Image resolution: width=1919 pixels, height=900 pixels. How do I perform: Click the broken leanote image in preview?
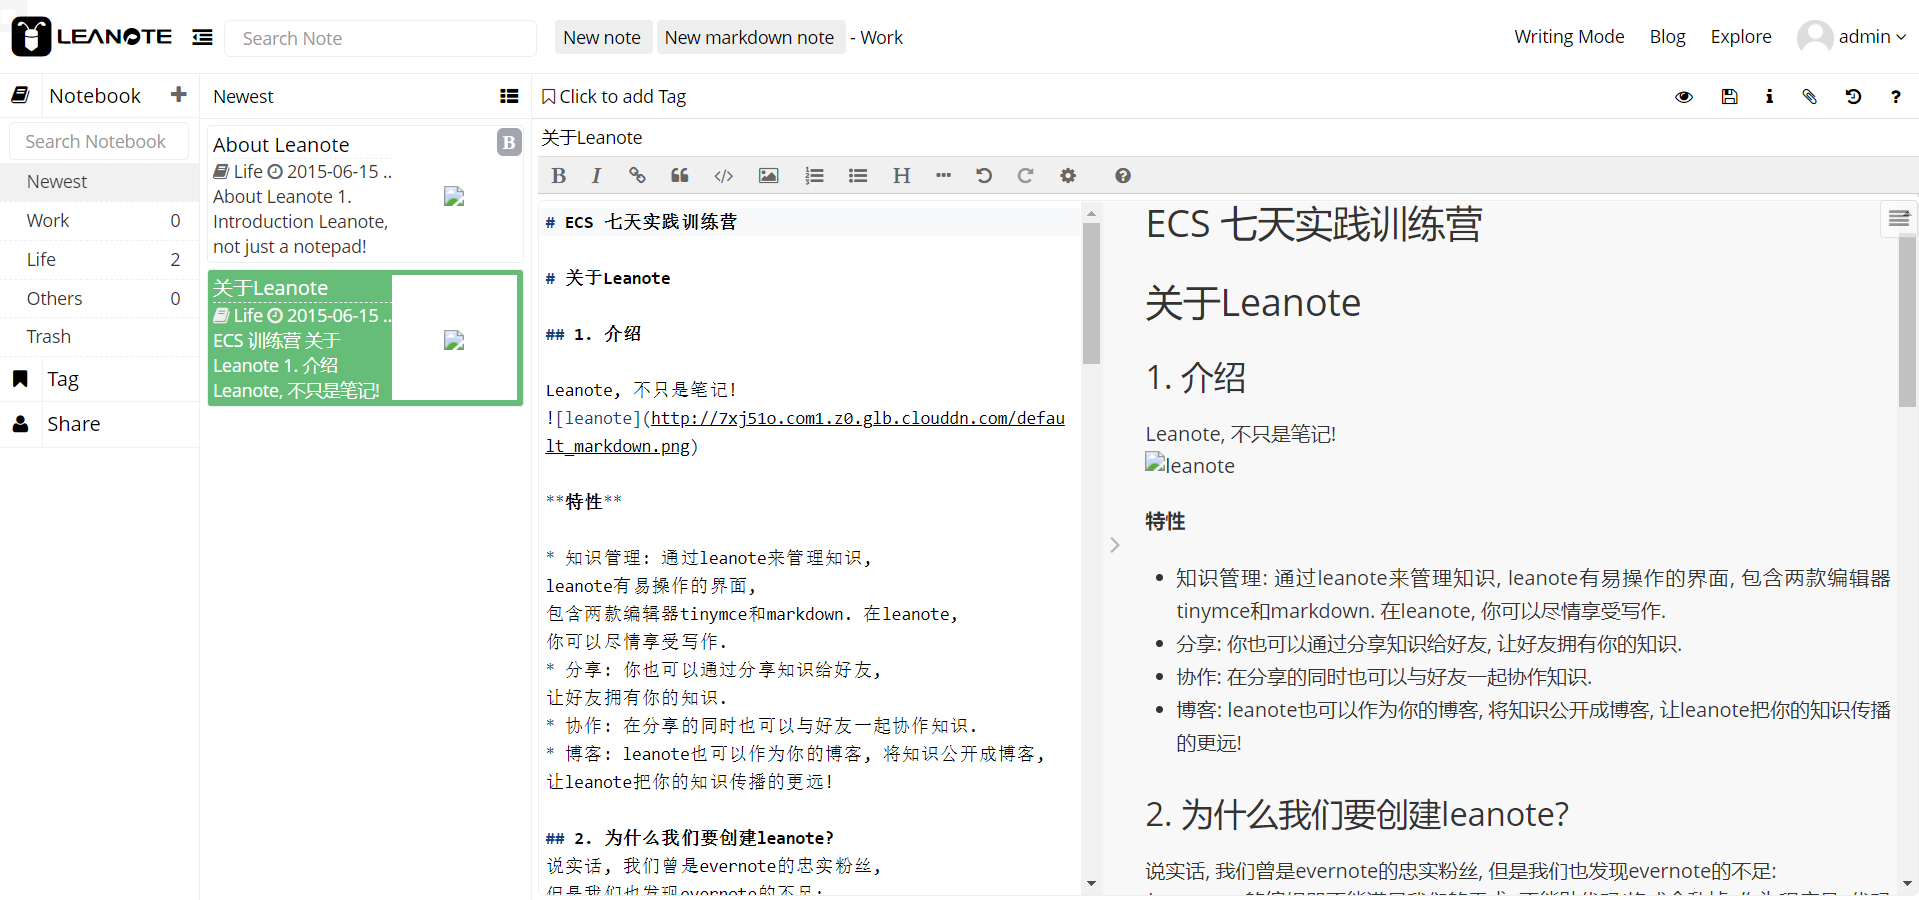coord(1190,465)
